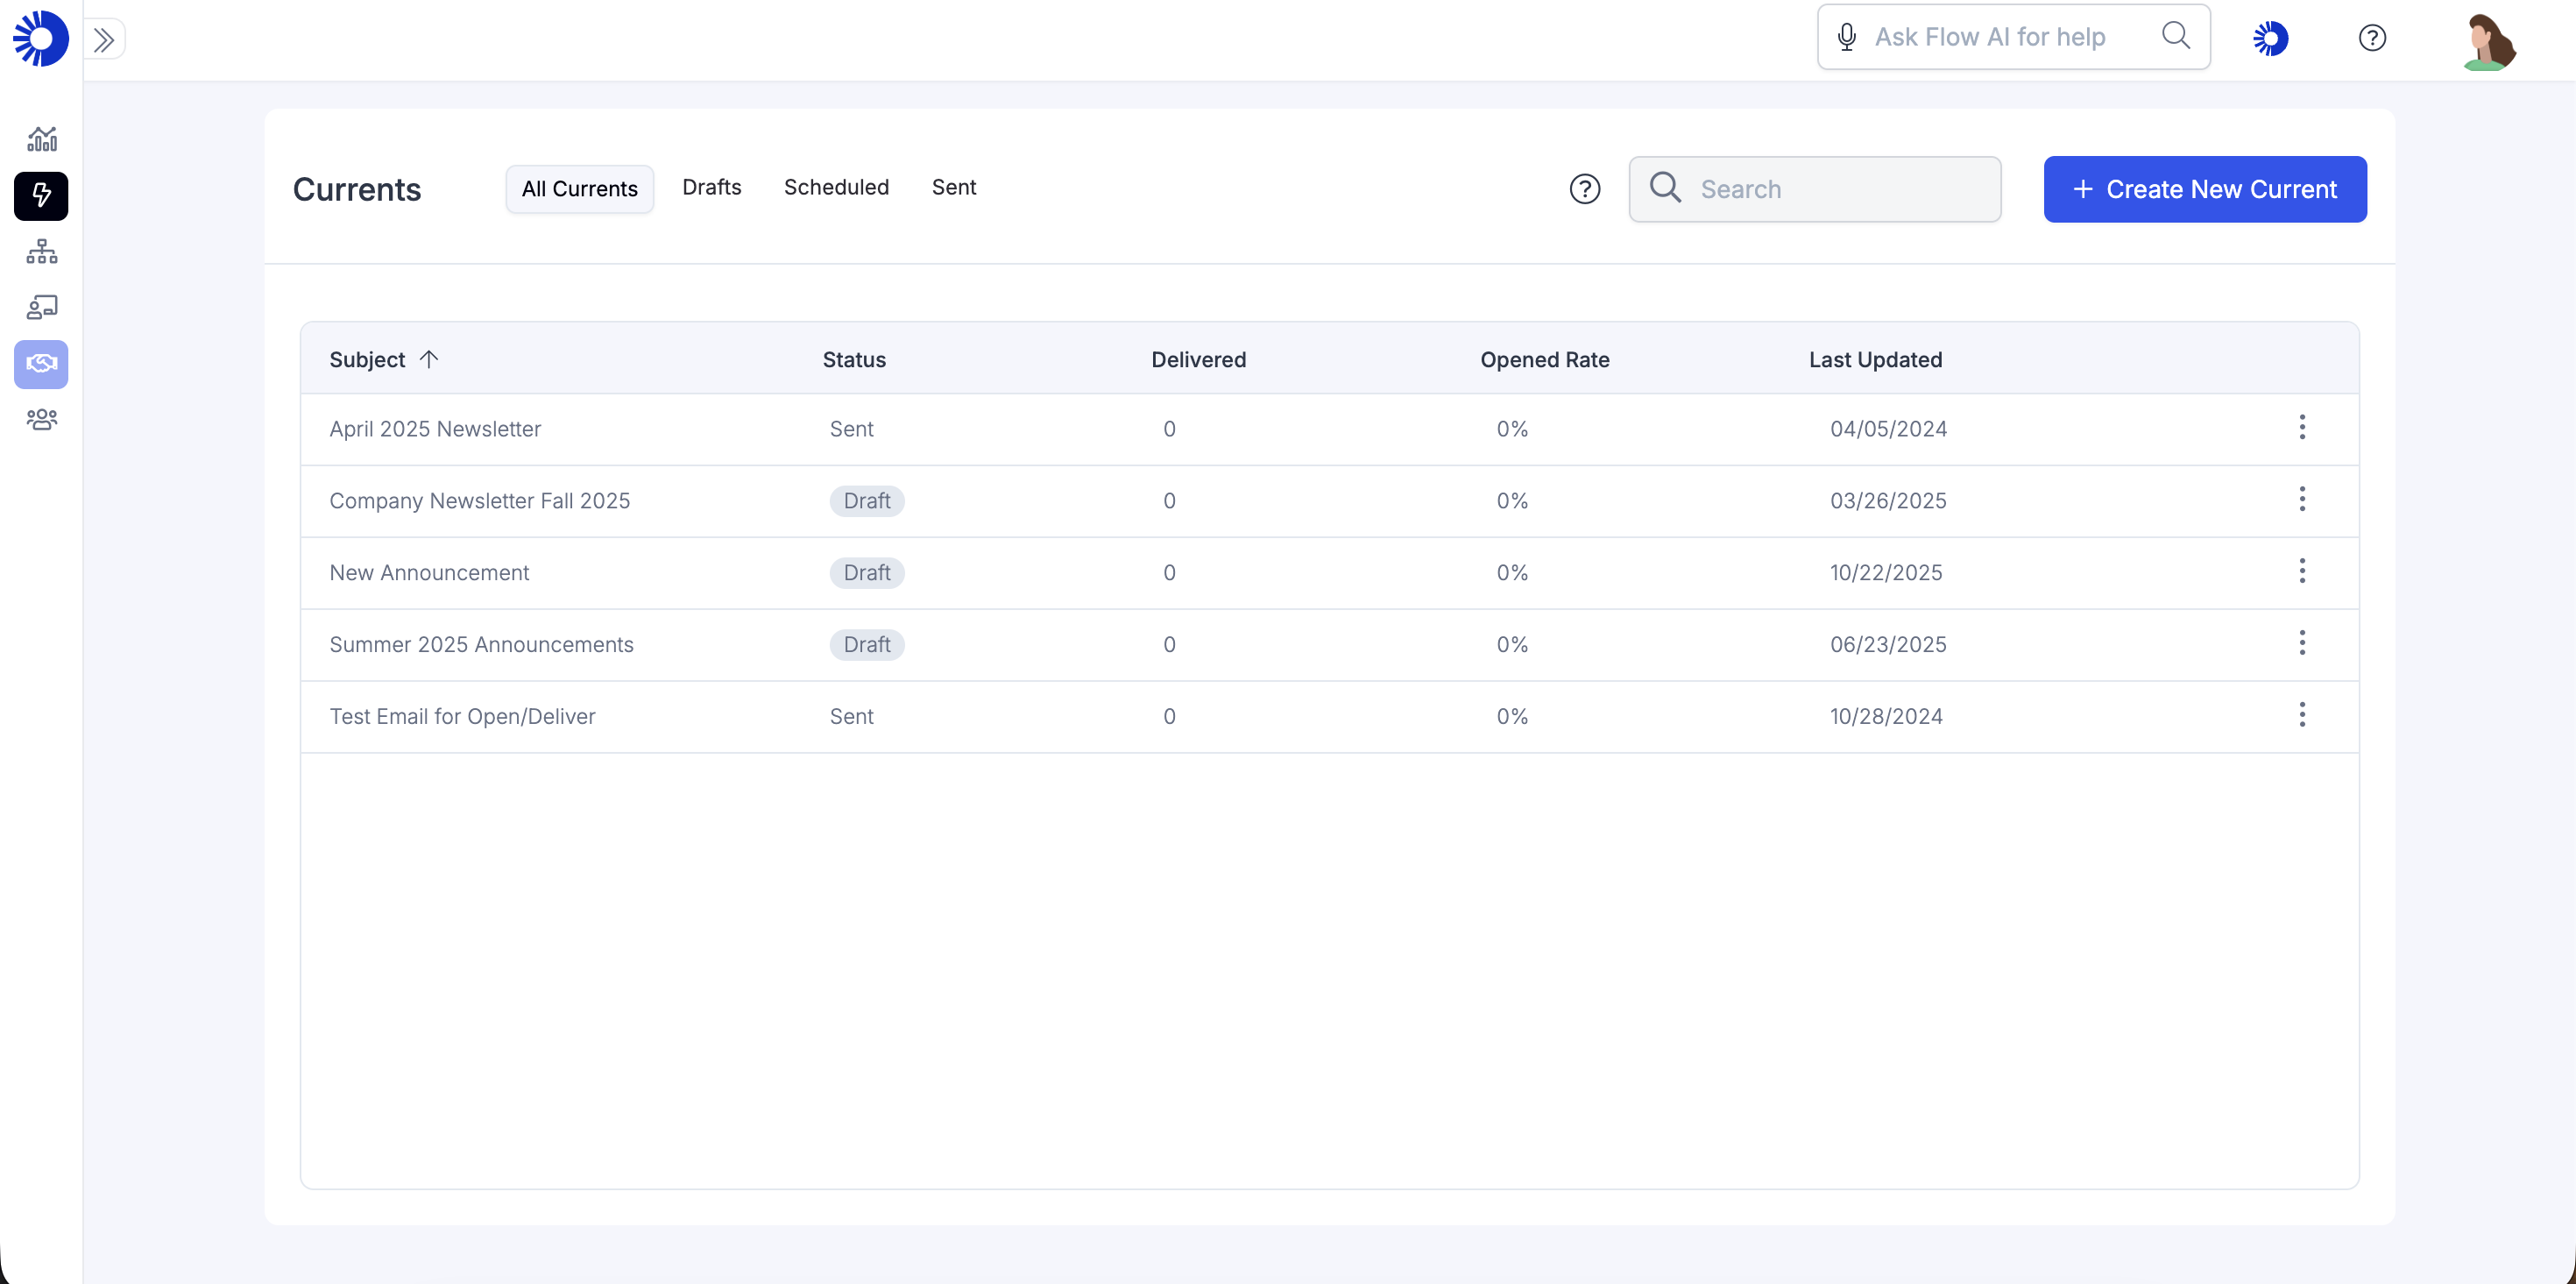The width and height of the screenshot is (2576, 1284).
Task: Select the Sent tab
Action: (x=953, y=187)
